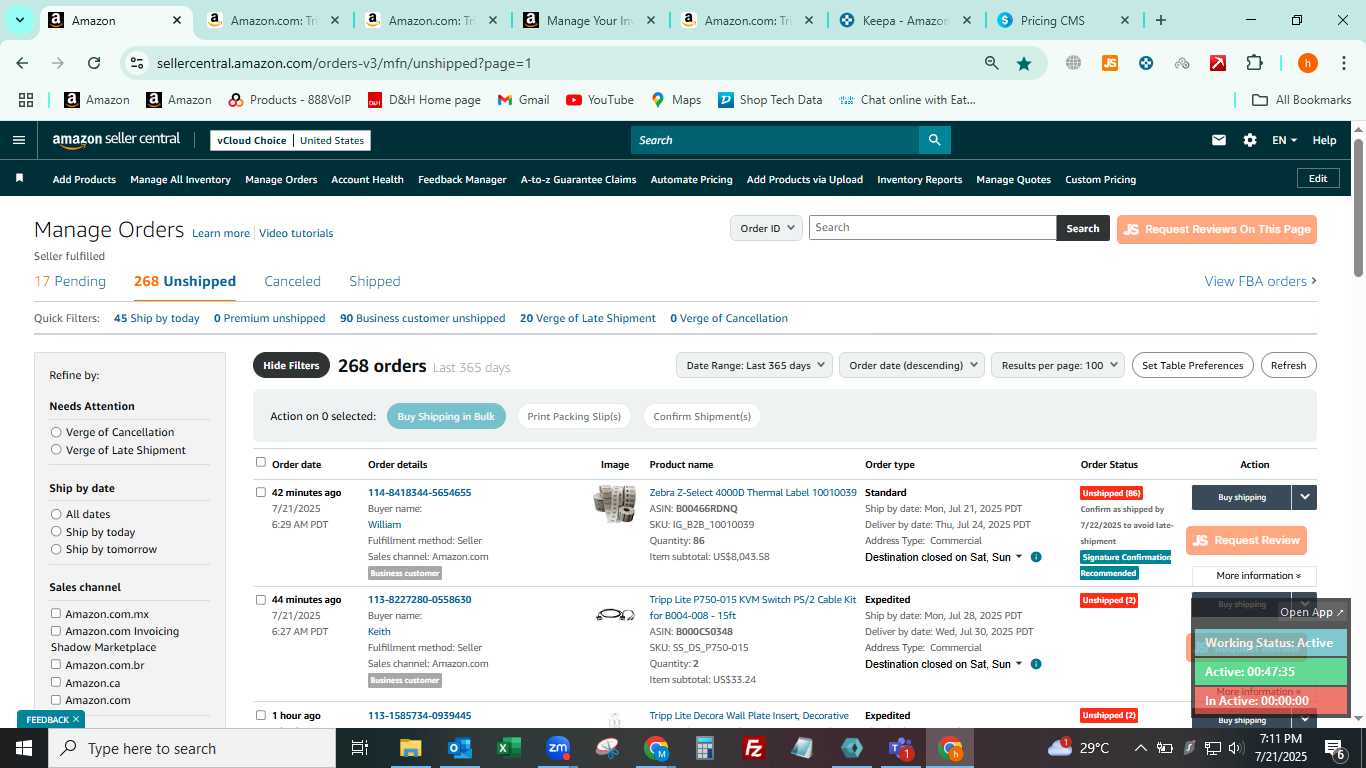
Task: Go back with the browser back arrow
Action: point(22,63)
